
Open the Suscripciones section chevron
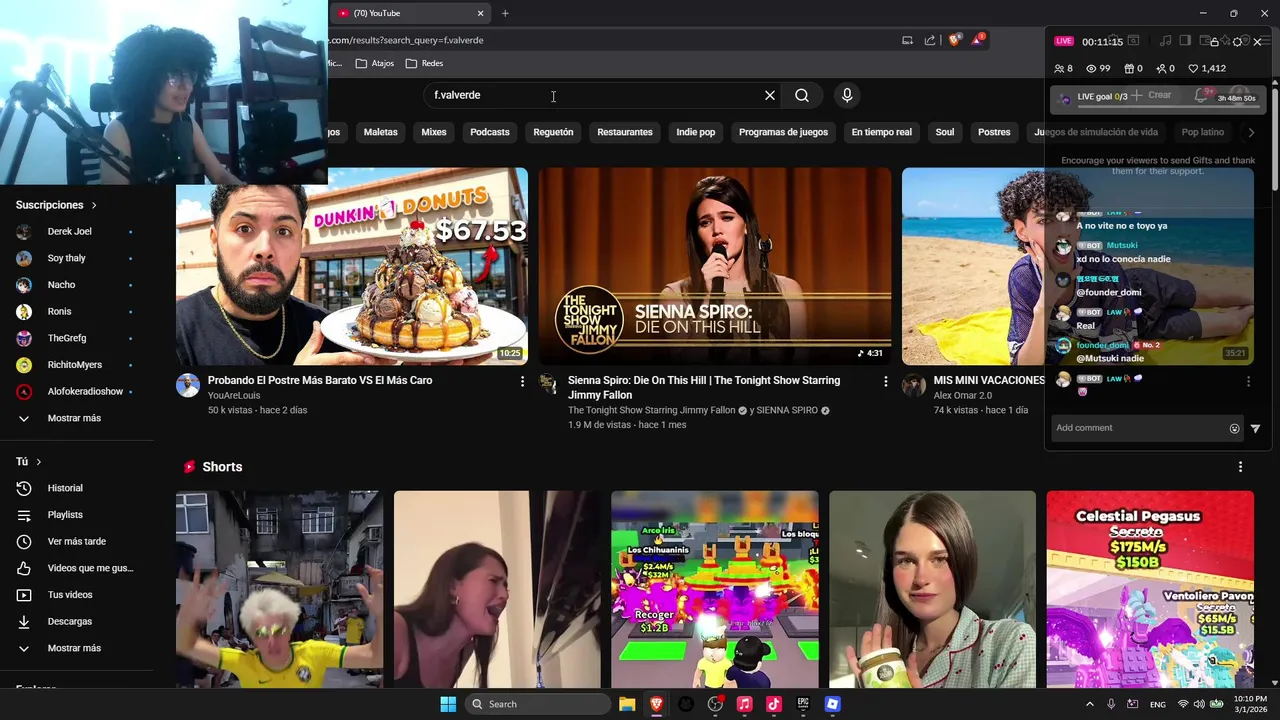tap(94, 205)
